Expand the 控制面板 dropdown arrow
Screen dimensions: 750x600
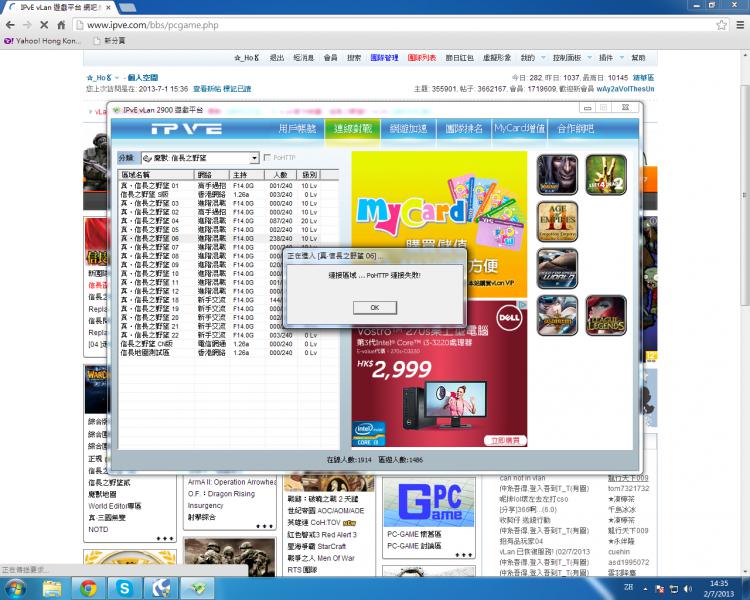[x=589, y=58]
